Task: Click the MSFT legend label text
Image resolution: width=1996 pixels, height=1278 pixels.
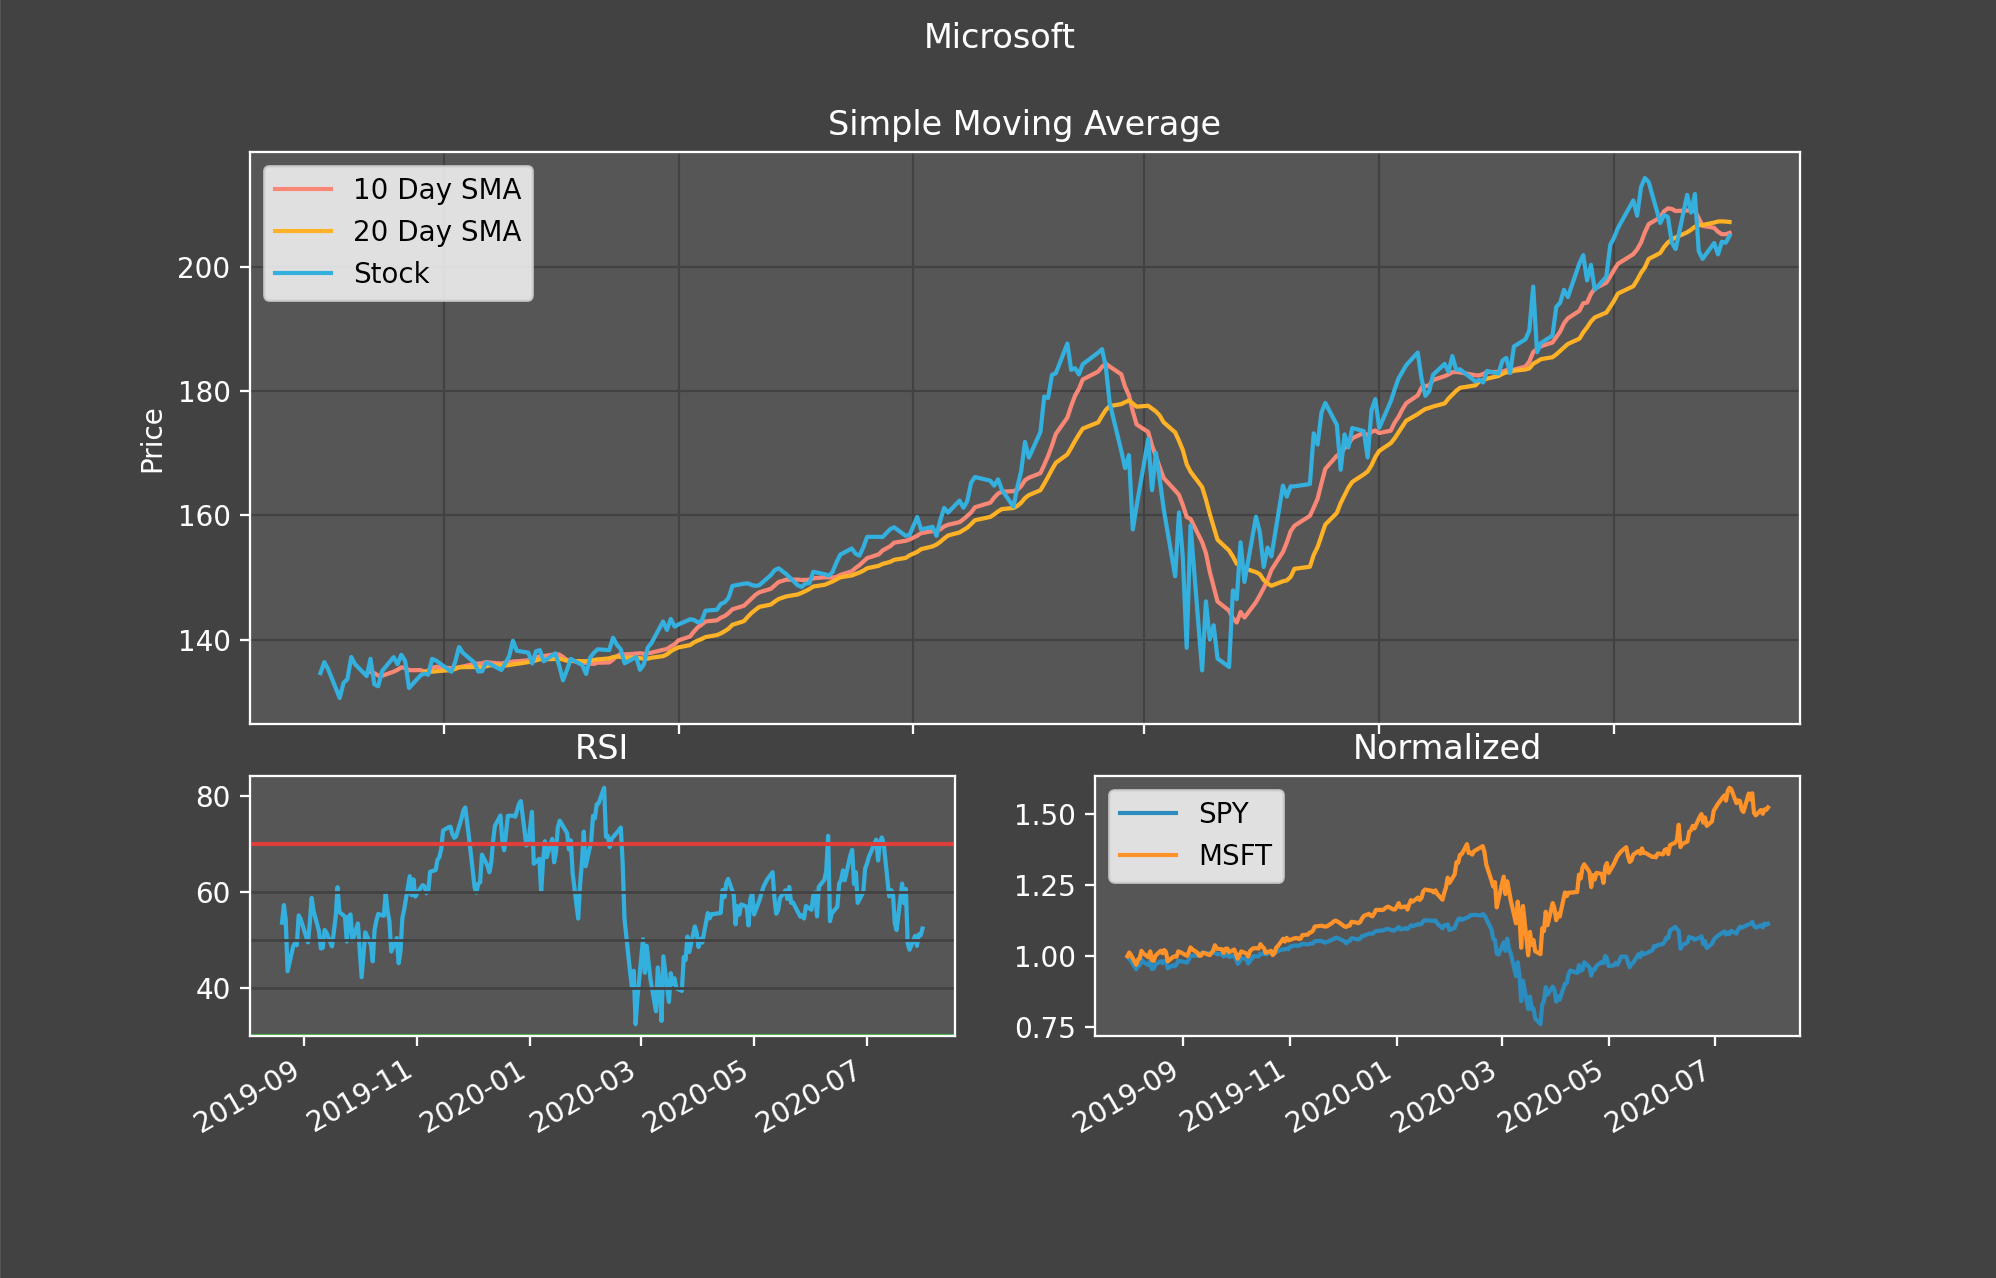Action: click(x=1235, y=855)
